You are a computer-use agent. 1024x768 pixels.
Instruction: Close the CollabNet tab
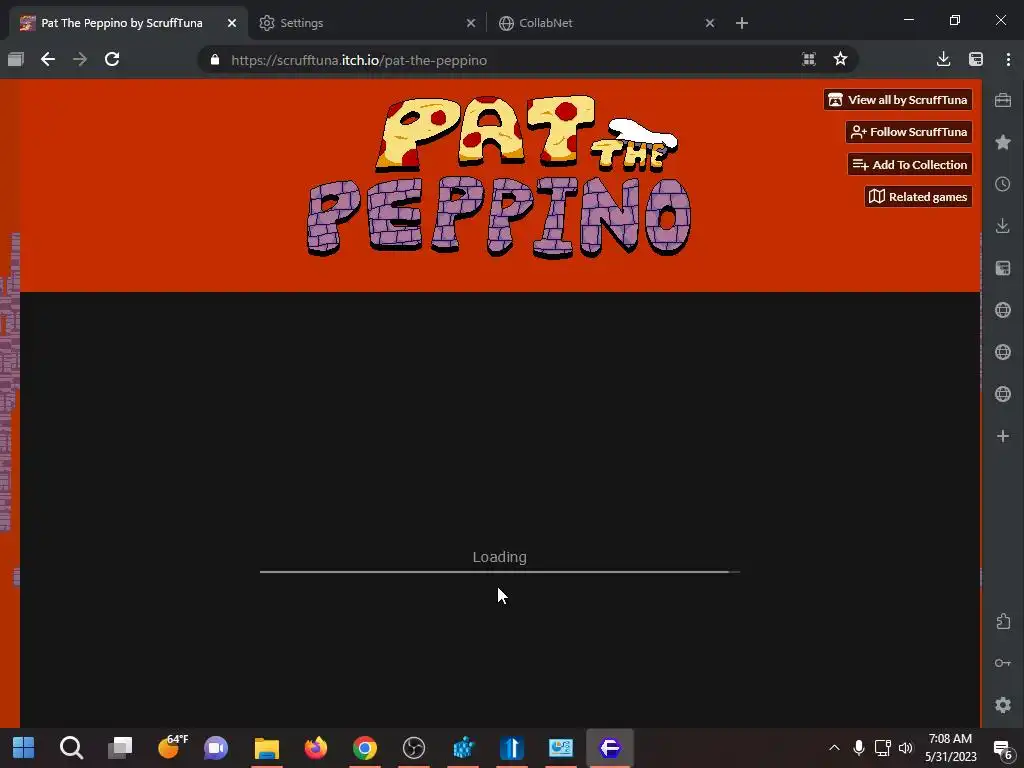710,23
